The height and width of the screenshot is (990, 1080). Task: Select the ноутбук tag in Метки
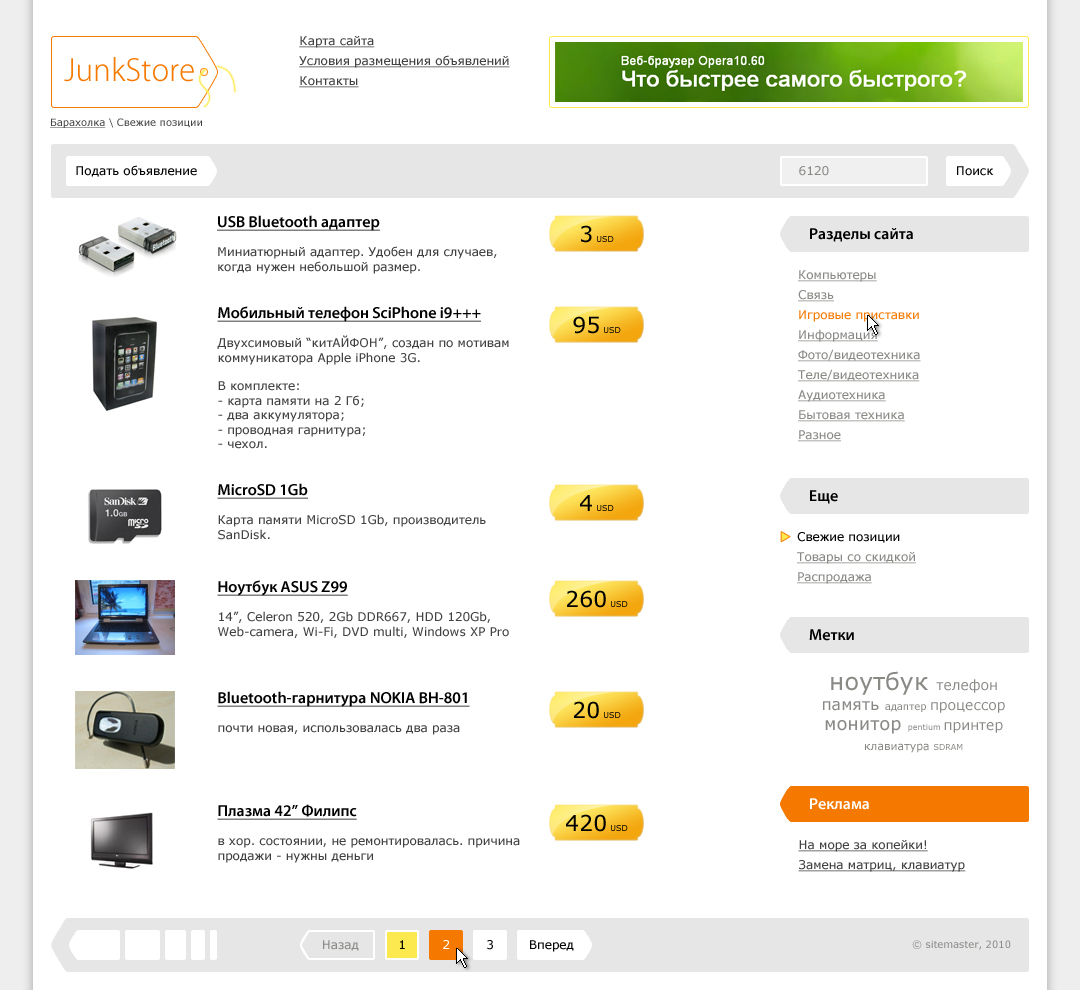[878, 682]
